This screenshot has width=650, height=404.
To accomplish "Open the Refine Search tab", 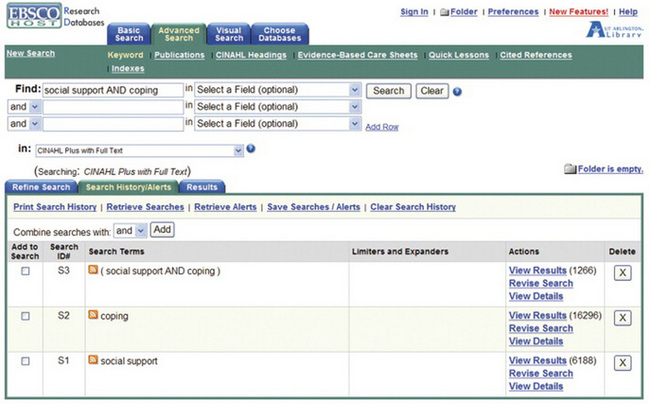I will [41, 187].
